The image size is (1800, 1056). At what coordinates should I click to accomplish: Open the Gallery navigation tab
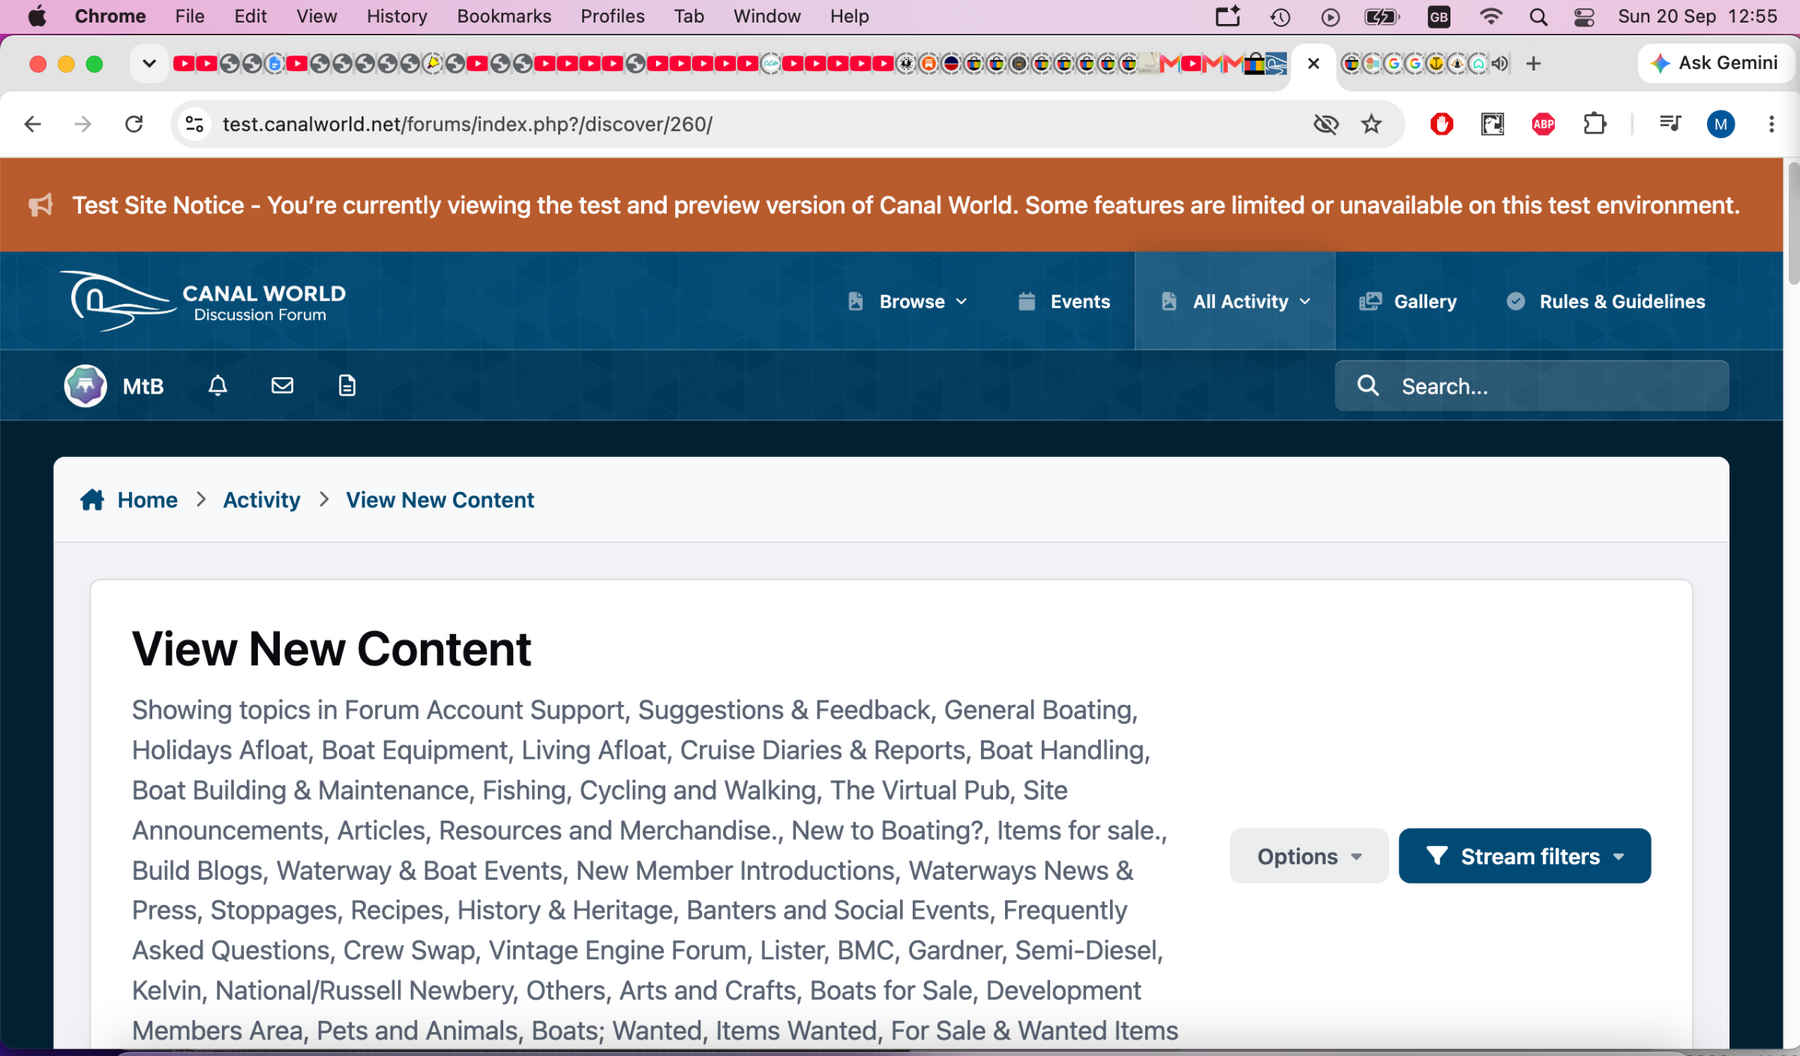pyautogui.click(x=1408, y=301)
